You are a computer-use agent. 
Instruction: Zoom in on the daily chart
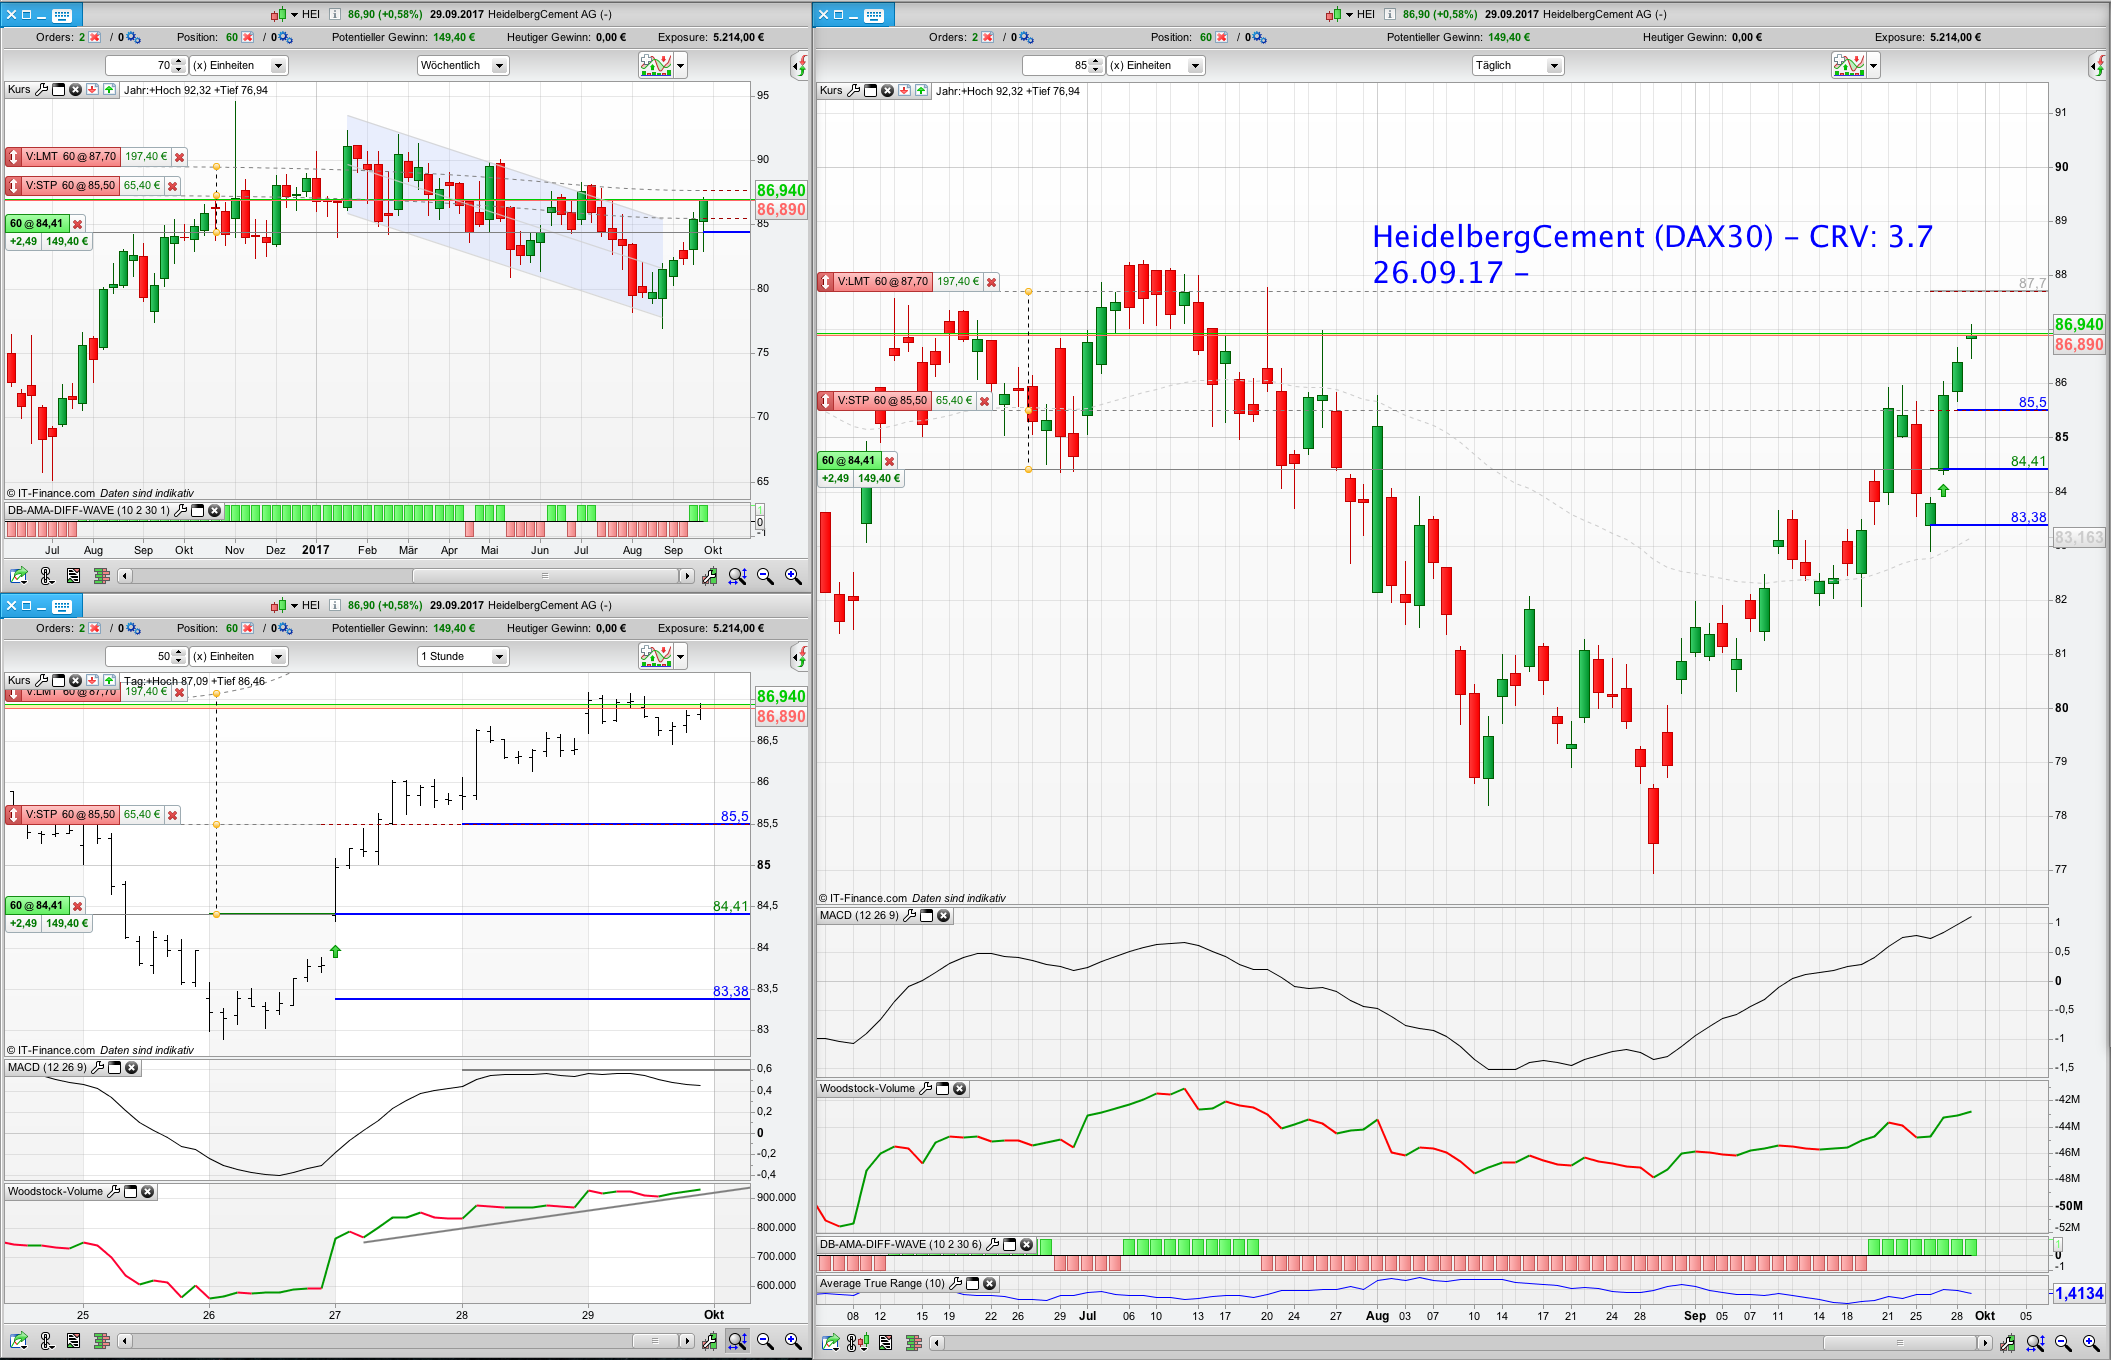(2090, 1343)
